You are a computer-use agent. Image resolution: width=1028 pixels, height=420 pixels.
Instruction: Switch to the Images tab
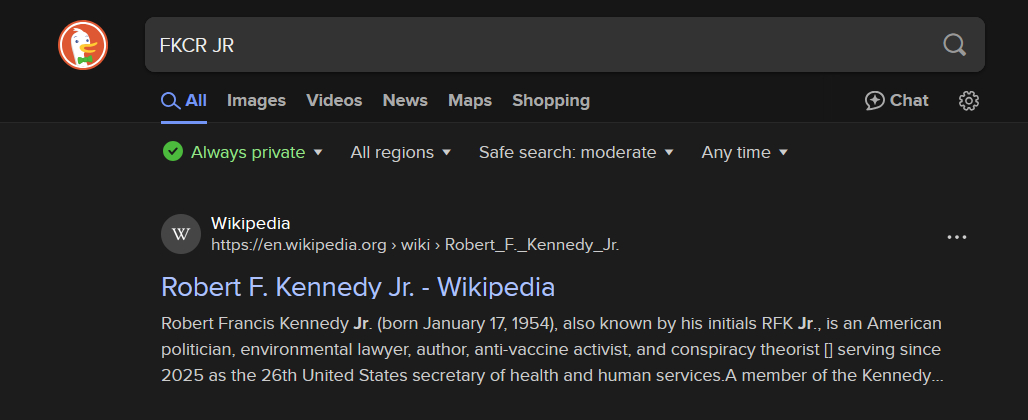pyautogui.click(x=256, y=101)
